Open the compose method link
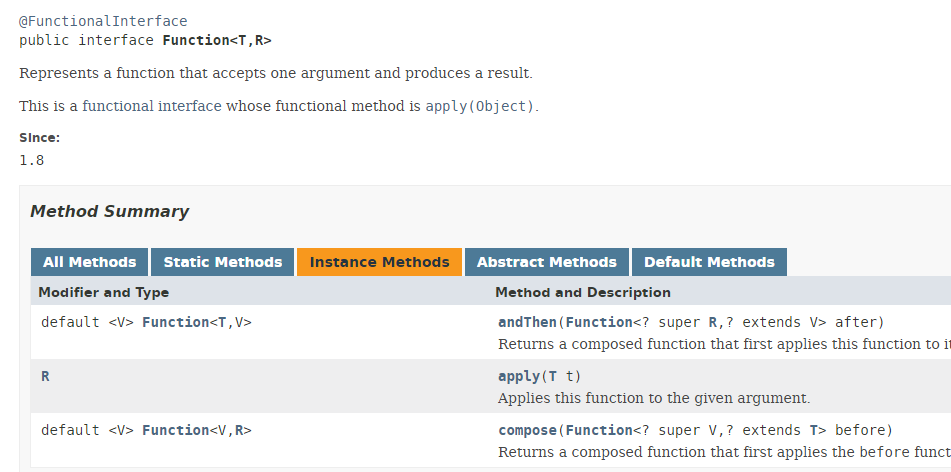951x472 pixels. pyautogui.click(x=527, y=430)
